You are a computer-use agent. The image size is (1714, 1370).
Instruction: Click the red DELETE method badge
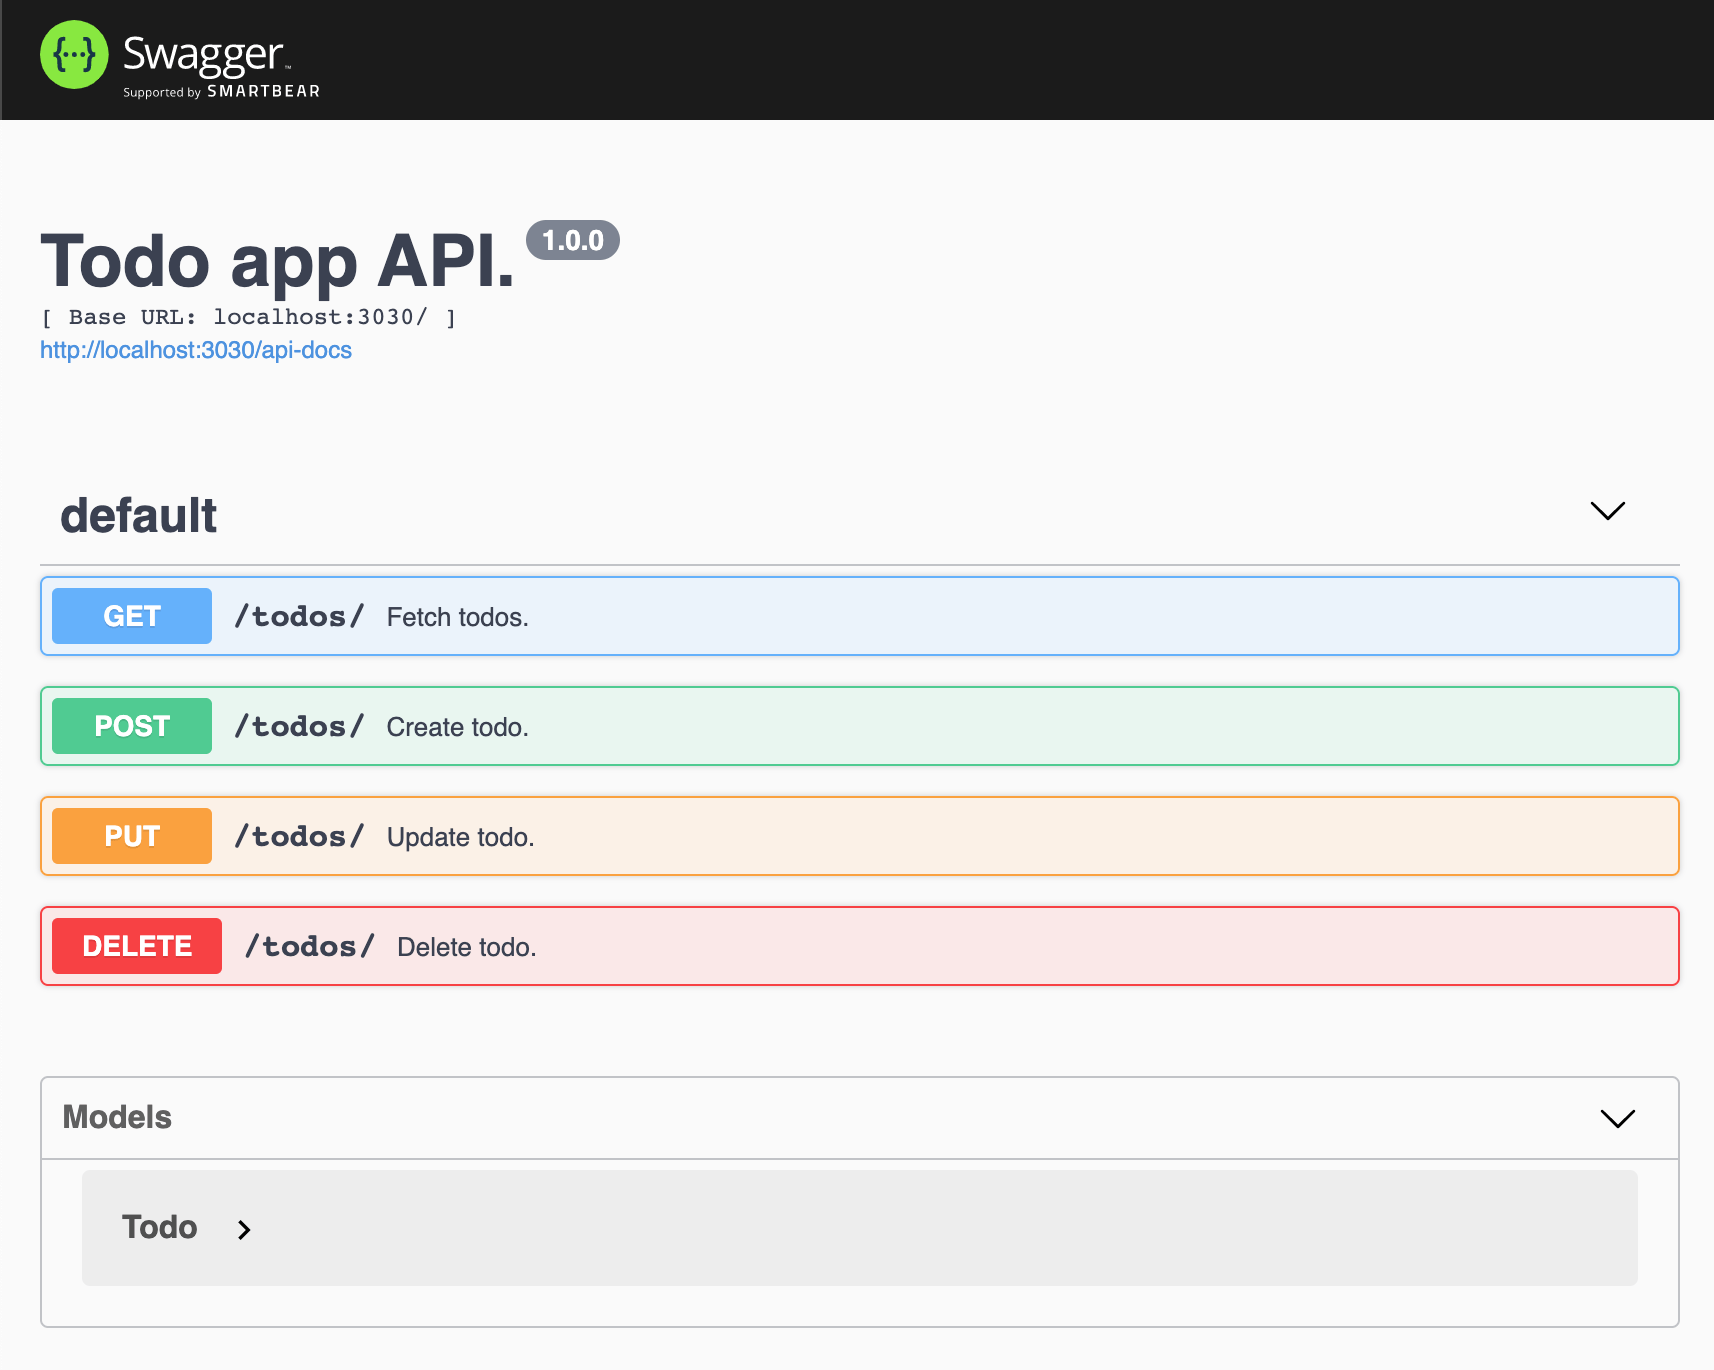(137, 946)
